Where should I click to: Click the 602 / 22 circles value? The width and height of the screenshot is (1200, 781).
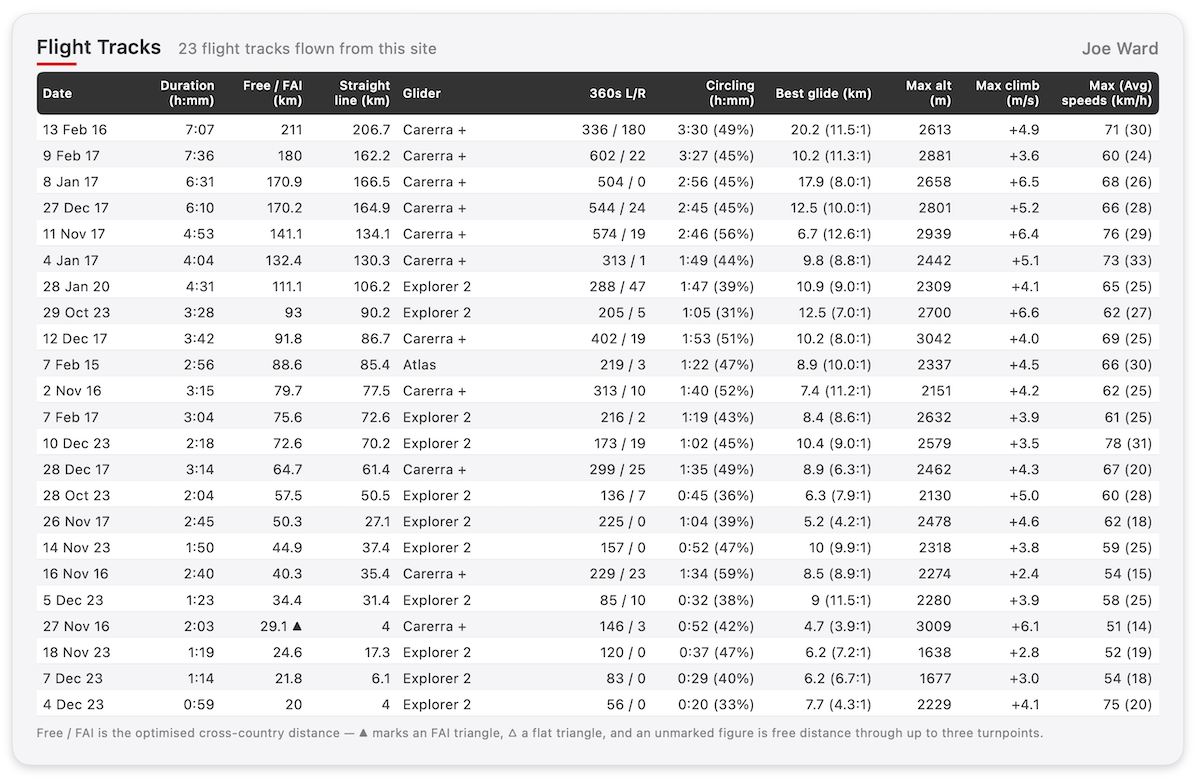click(618, 155)
